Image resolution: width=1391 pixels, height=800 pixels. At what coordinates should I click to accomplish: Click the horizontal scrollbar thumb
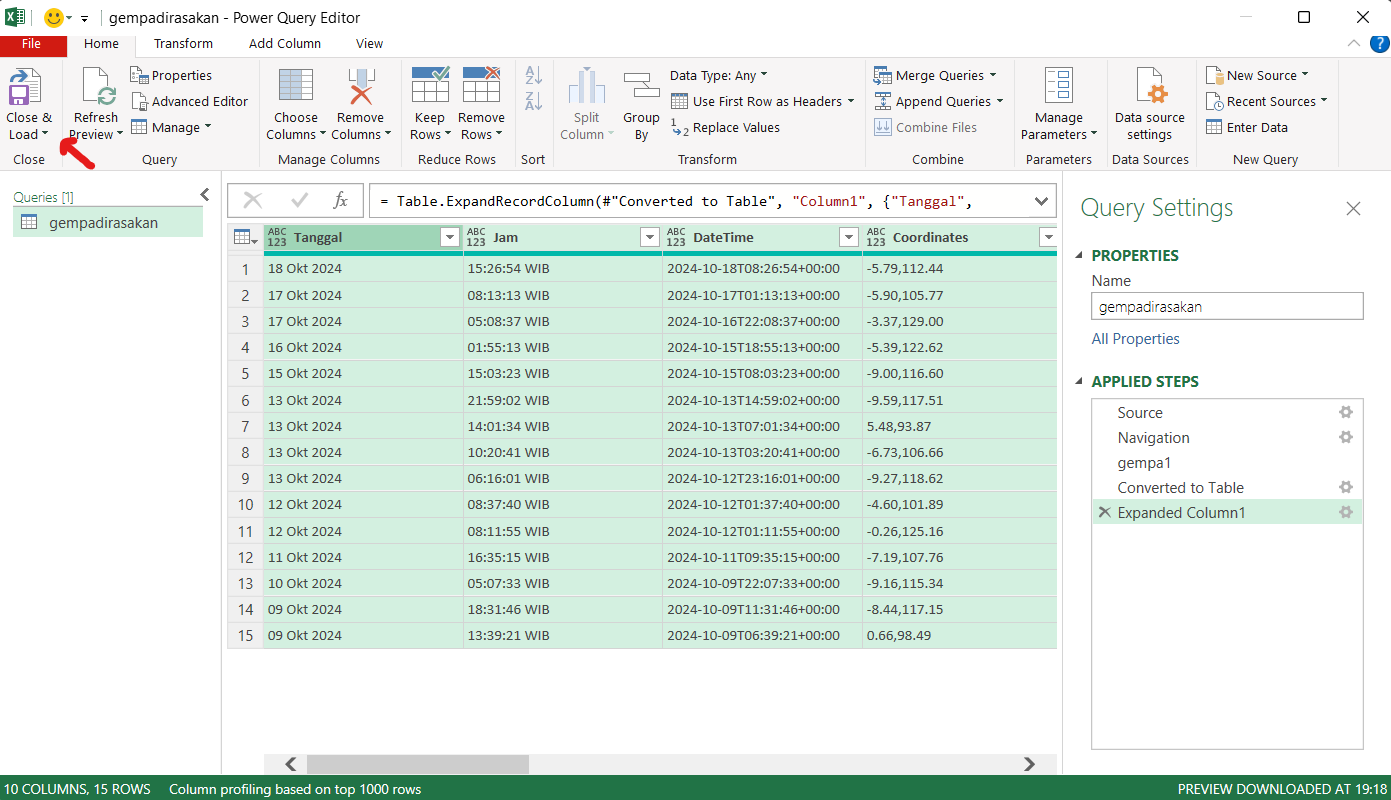417,764
